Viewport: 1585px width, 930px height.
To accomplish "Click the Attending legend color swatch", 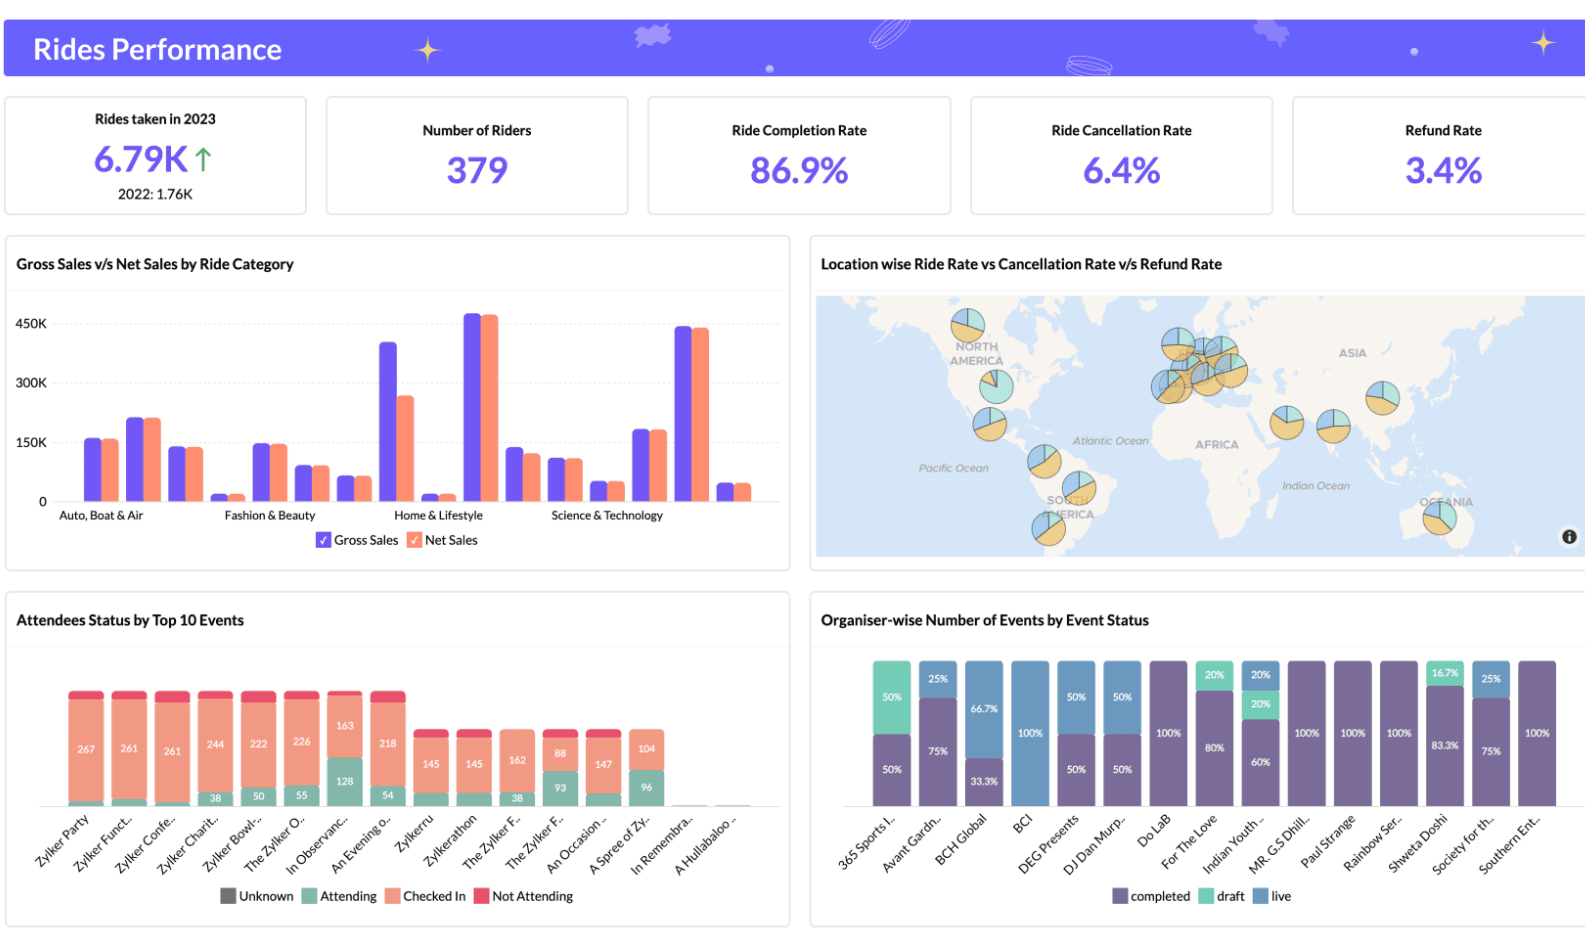I will pos(309,896).
